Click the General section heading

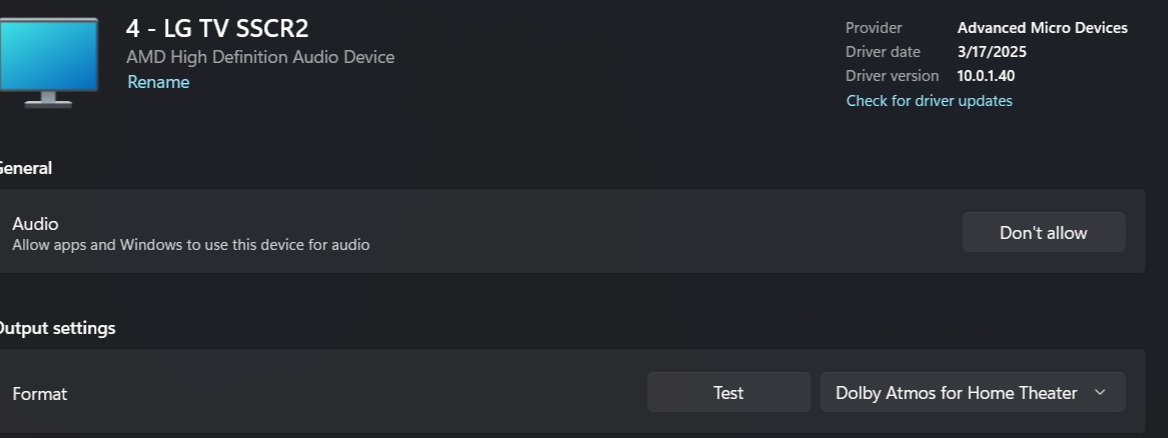point(25,168)
